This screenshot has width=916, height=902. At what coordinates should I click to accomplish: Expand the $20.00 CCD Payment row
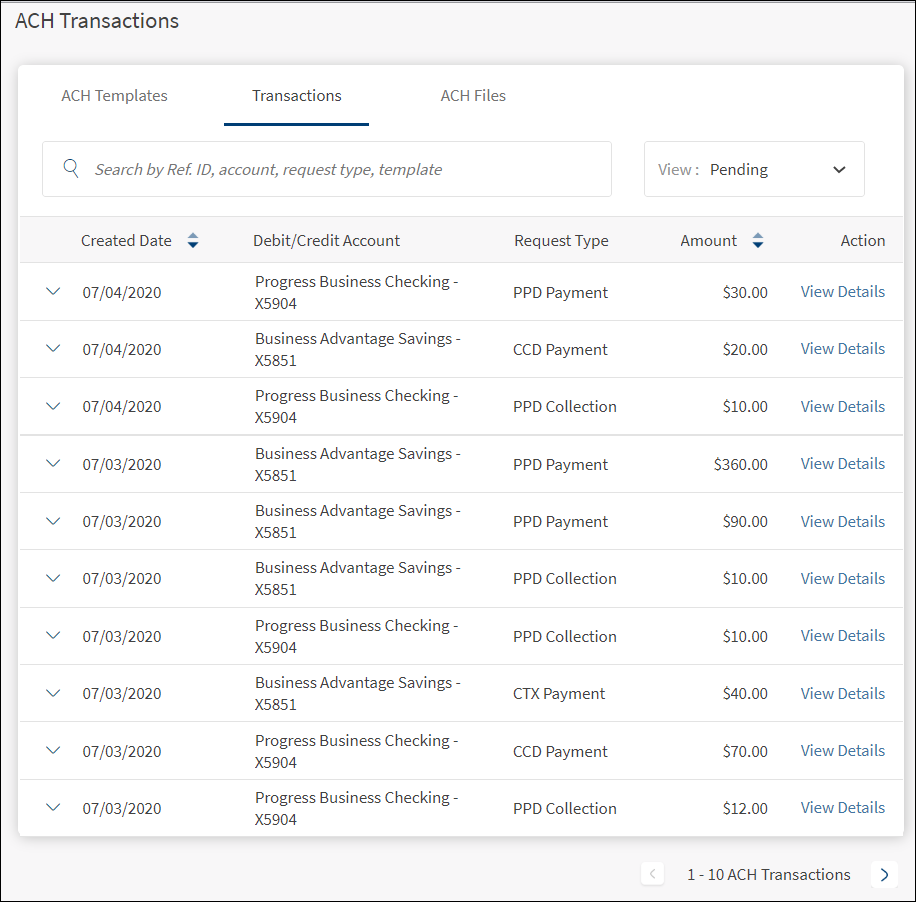(54, 349)
